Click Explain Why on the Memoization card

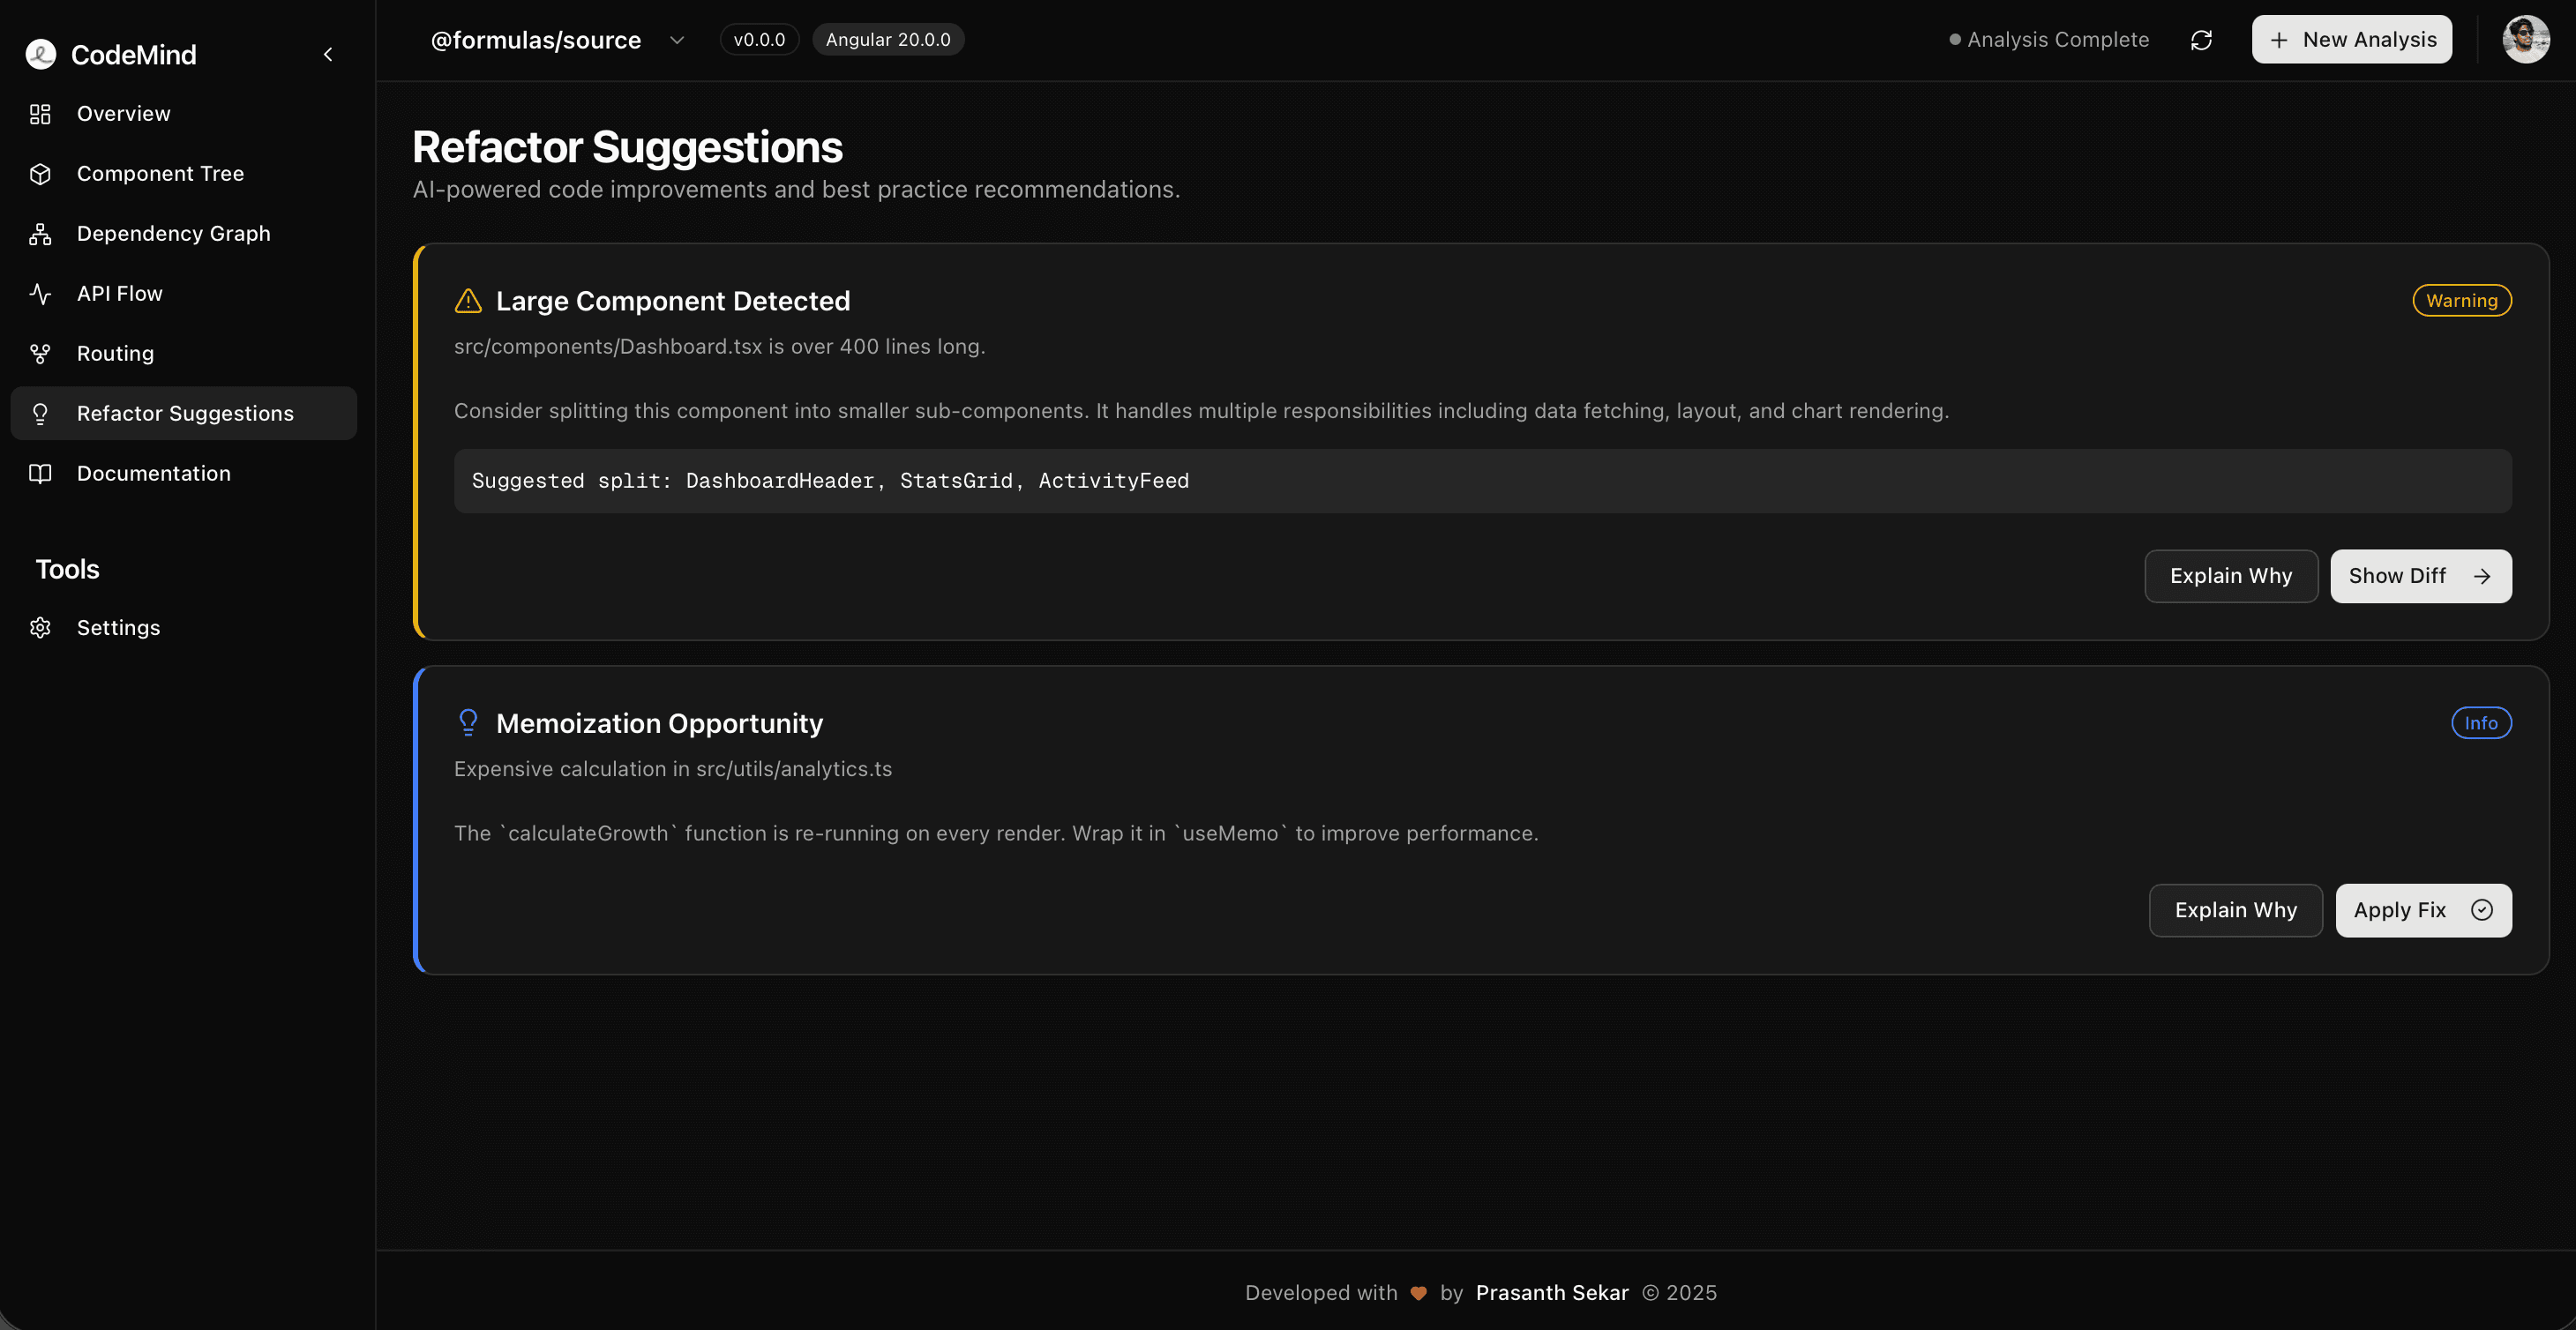[x=2235, y=910]
